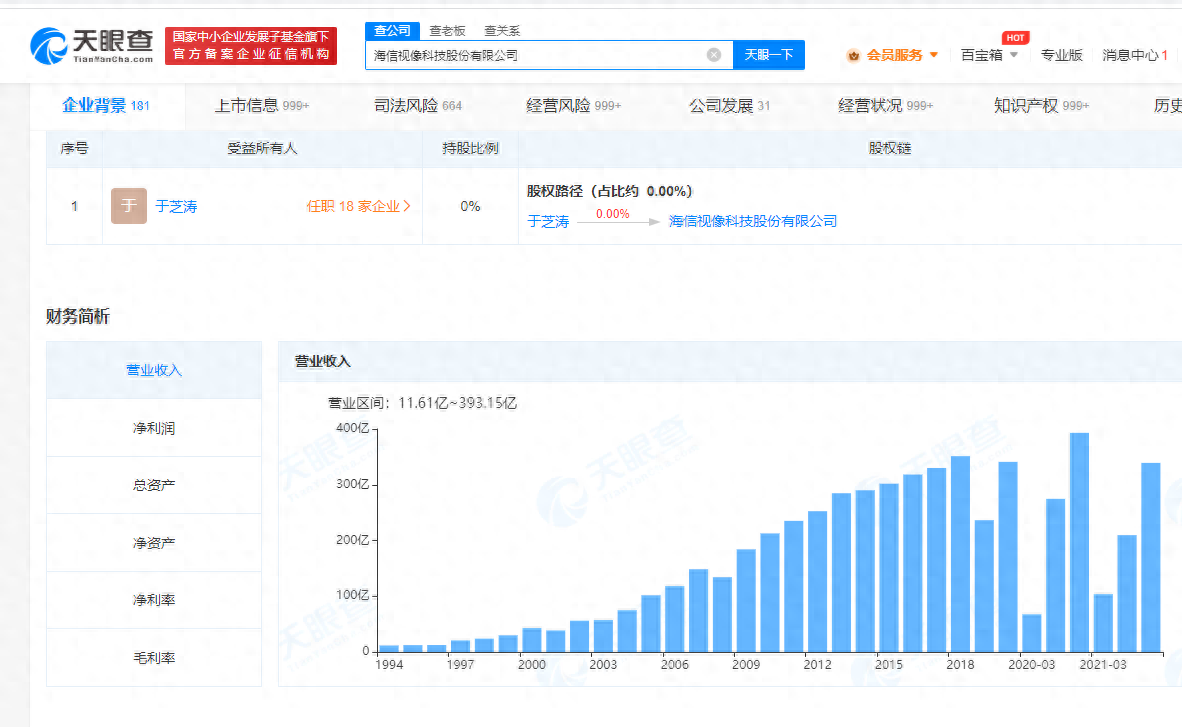
Task: Select the 查老板 search mode
Action: pos(447,31)
